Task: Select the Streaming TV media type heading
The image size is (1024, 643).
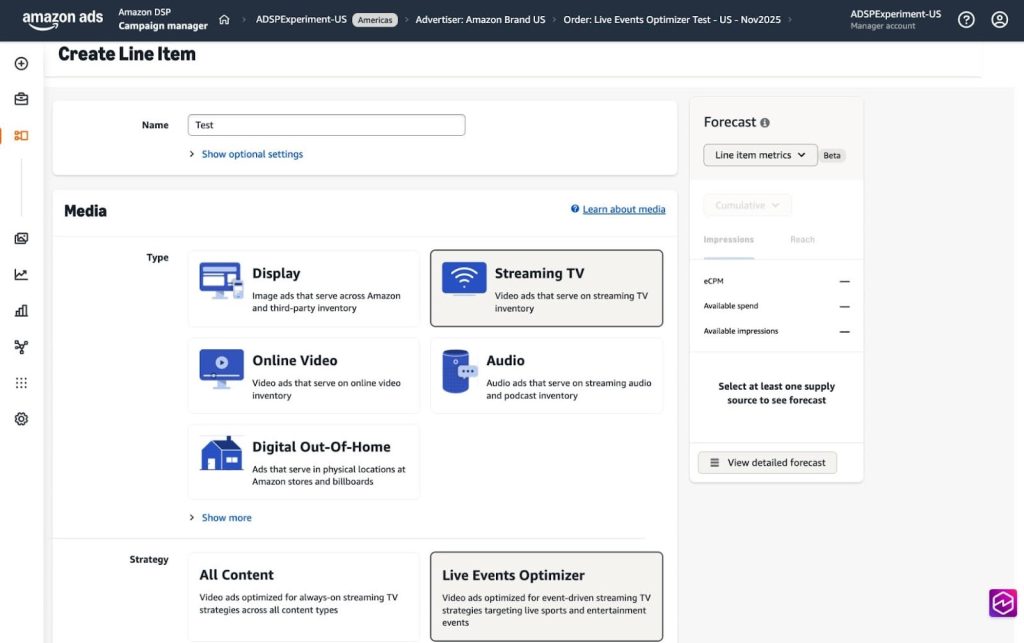Action: coord(539,274)
